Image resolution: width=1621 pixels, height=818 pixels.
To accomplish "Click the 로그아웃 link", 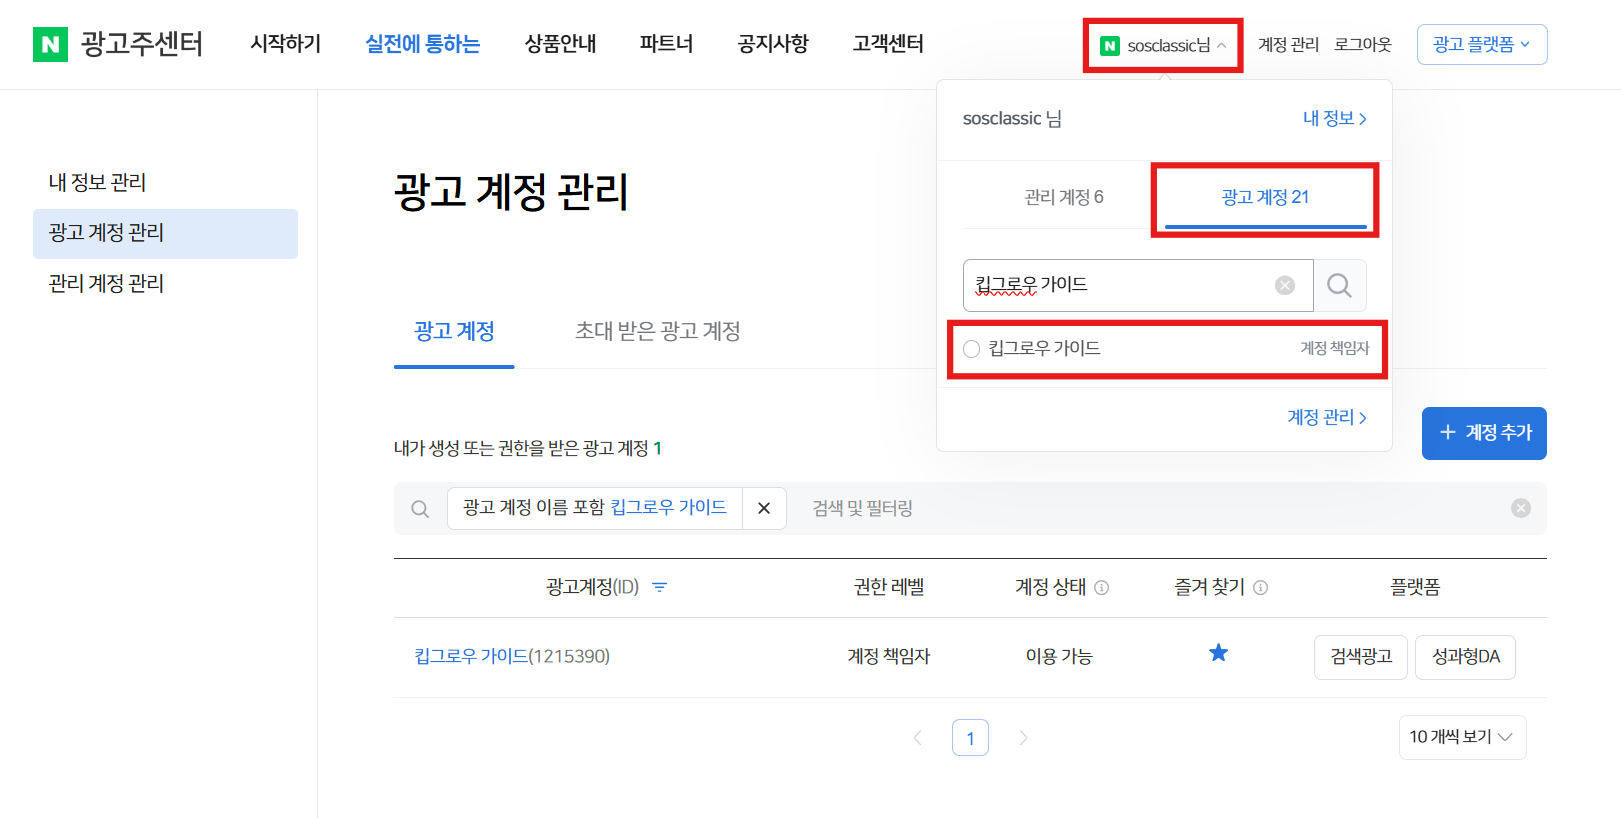I will click(x=1362, y=44).
